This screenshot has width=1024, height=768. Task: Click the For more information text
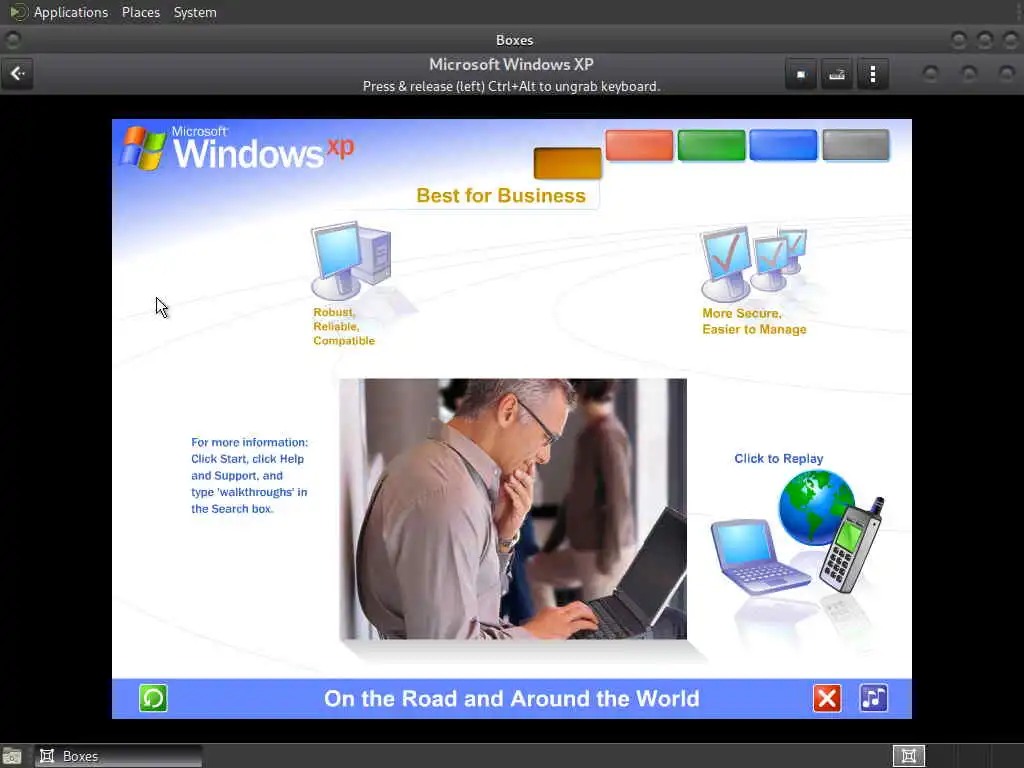pyautogui.click(x=249, y=475)
